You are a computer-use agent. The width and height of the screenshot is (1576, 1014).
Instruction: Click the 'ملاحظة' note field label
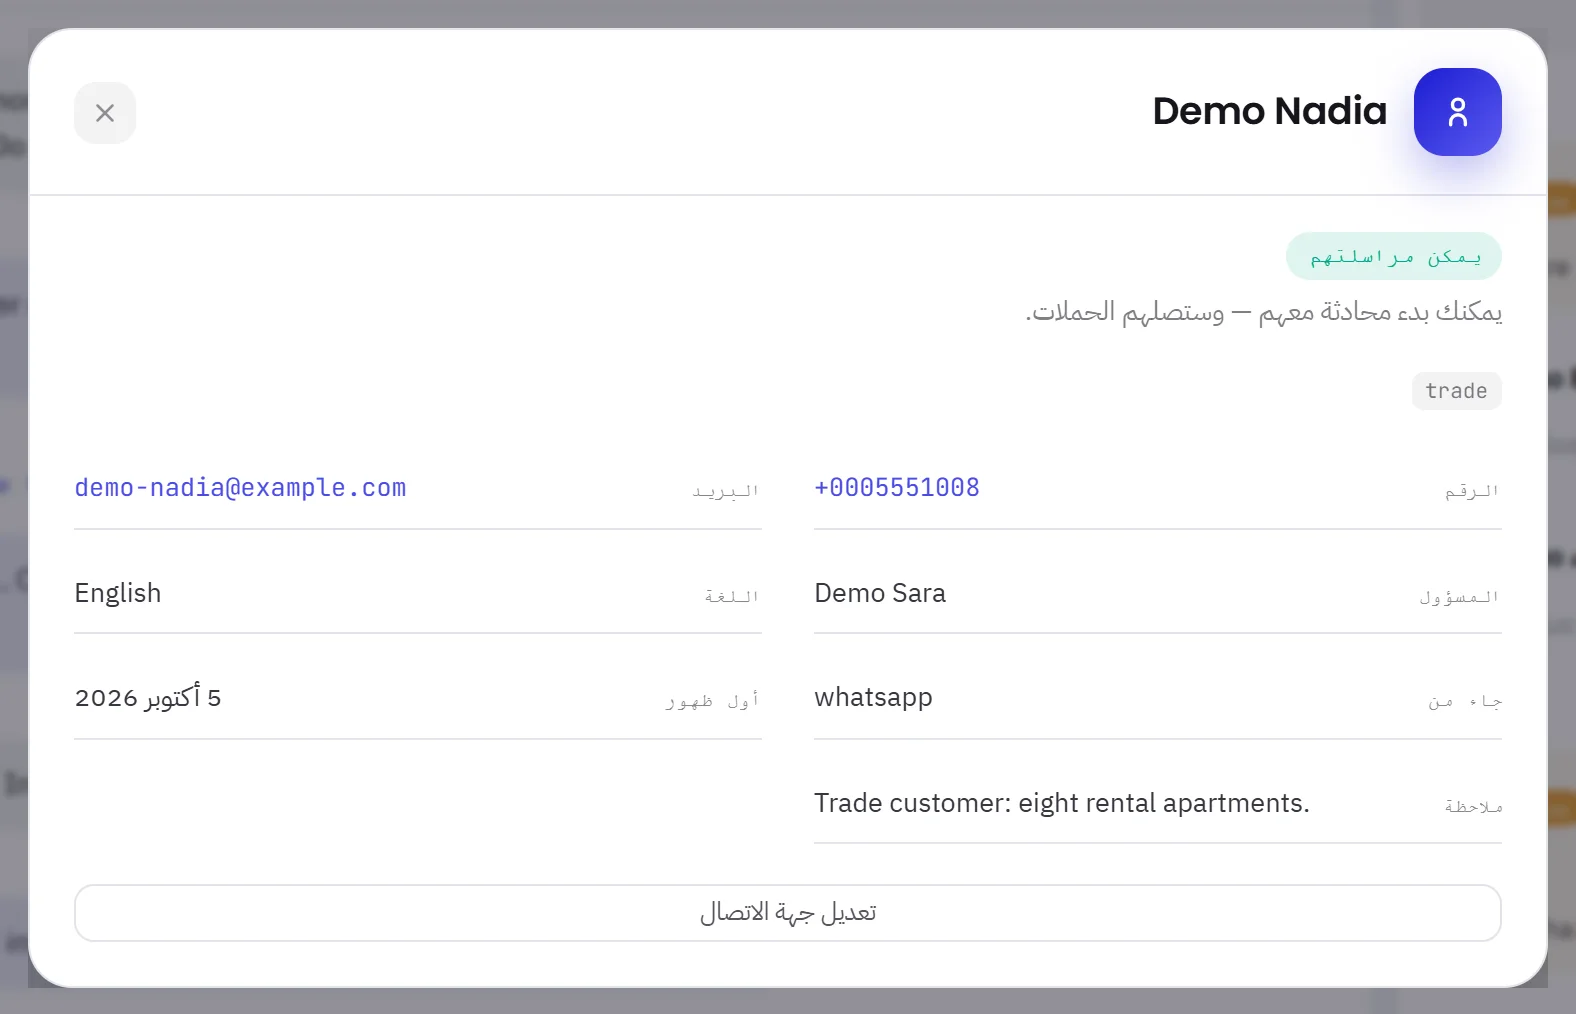[x=1473, y=807]
